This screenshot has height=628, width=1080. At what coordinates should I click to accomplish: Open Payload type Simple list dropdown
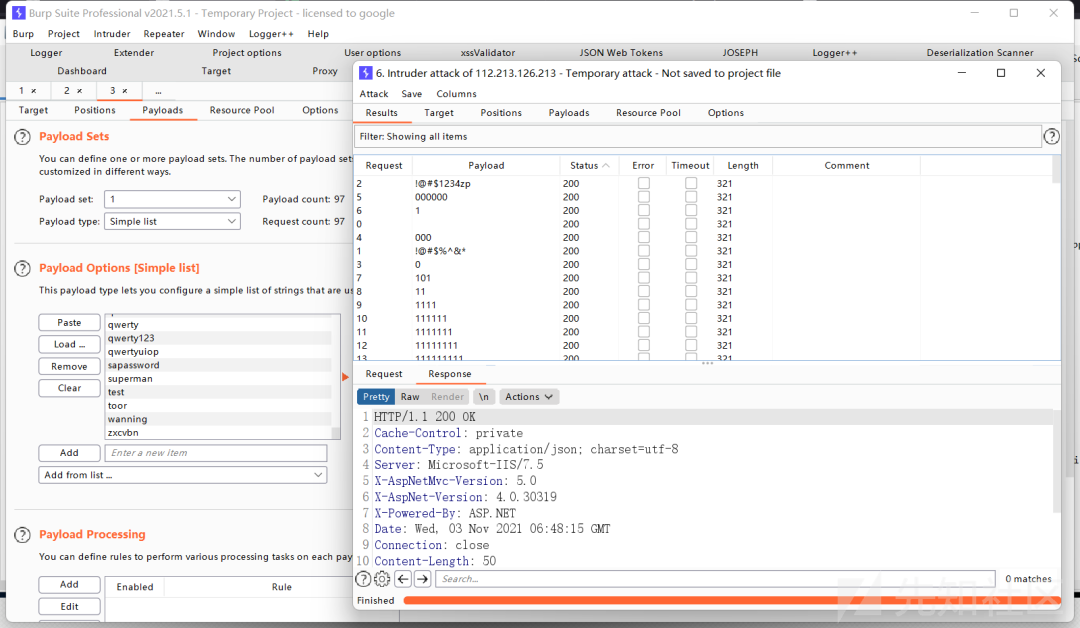[x=172, y=221]
